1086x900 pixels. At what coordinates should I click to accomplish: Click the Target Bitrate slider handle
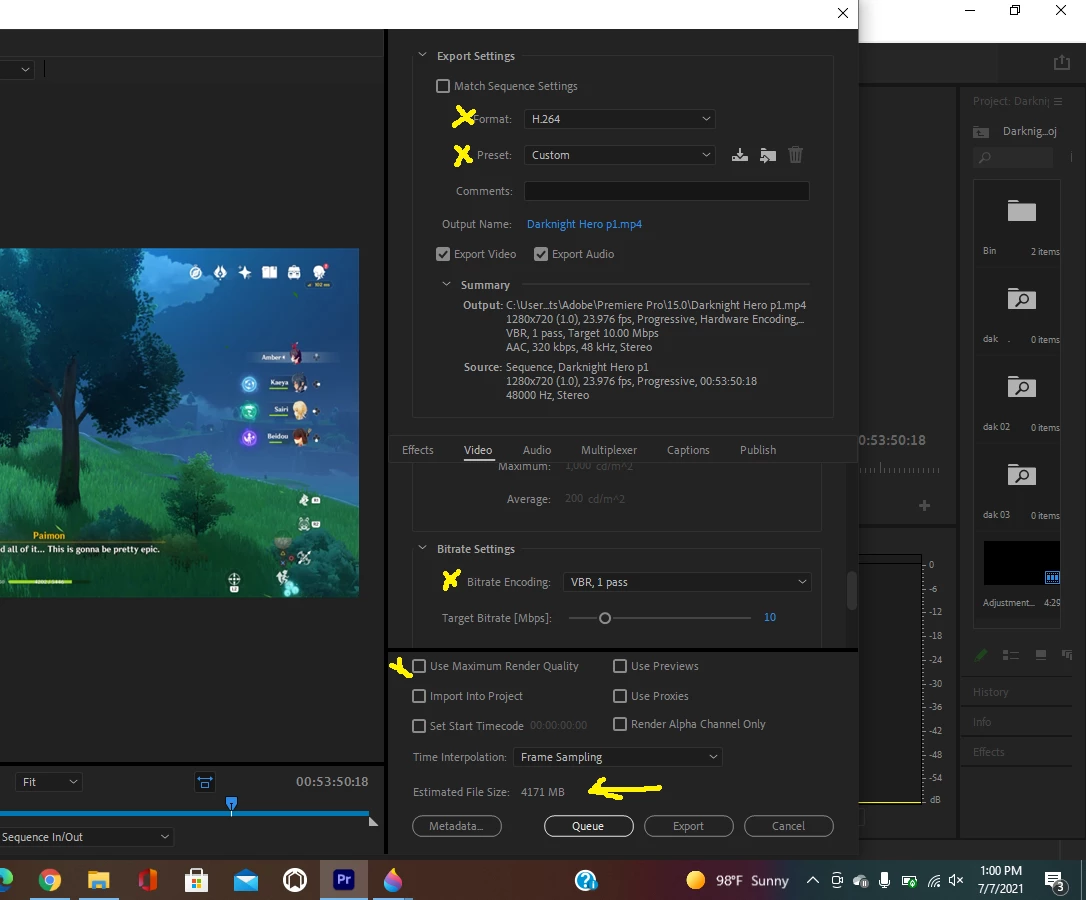click(605, 618)
